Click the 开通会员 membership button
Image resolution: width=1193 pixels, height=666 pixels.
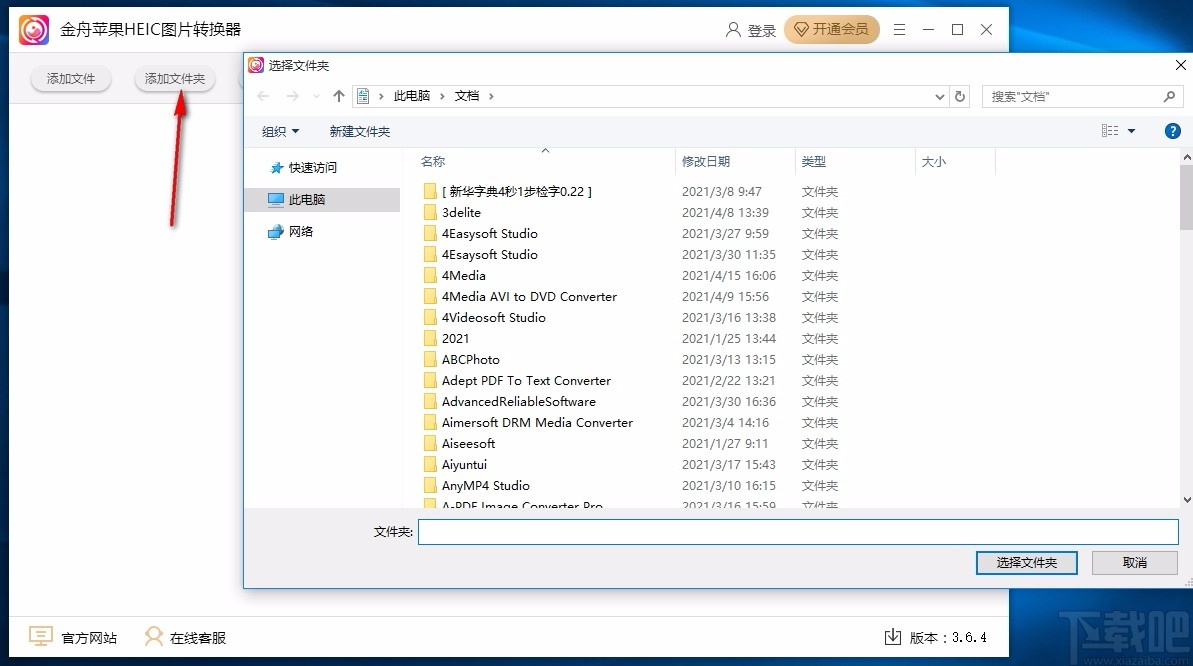tap(832, 30)
